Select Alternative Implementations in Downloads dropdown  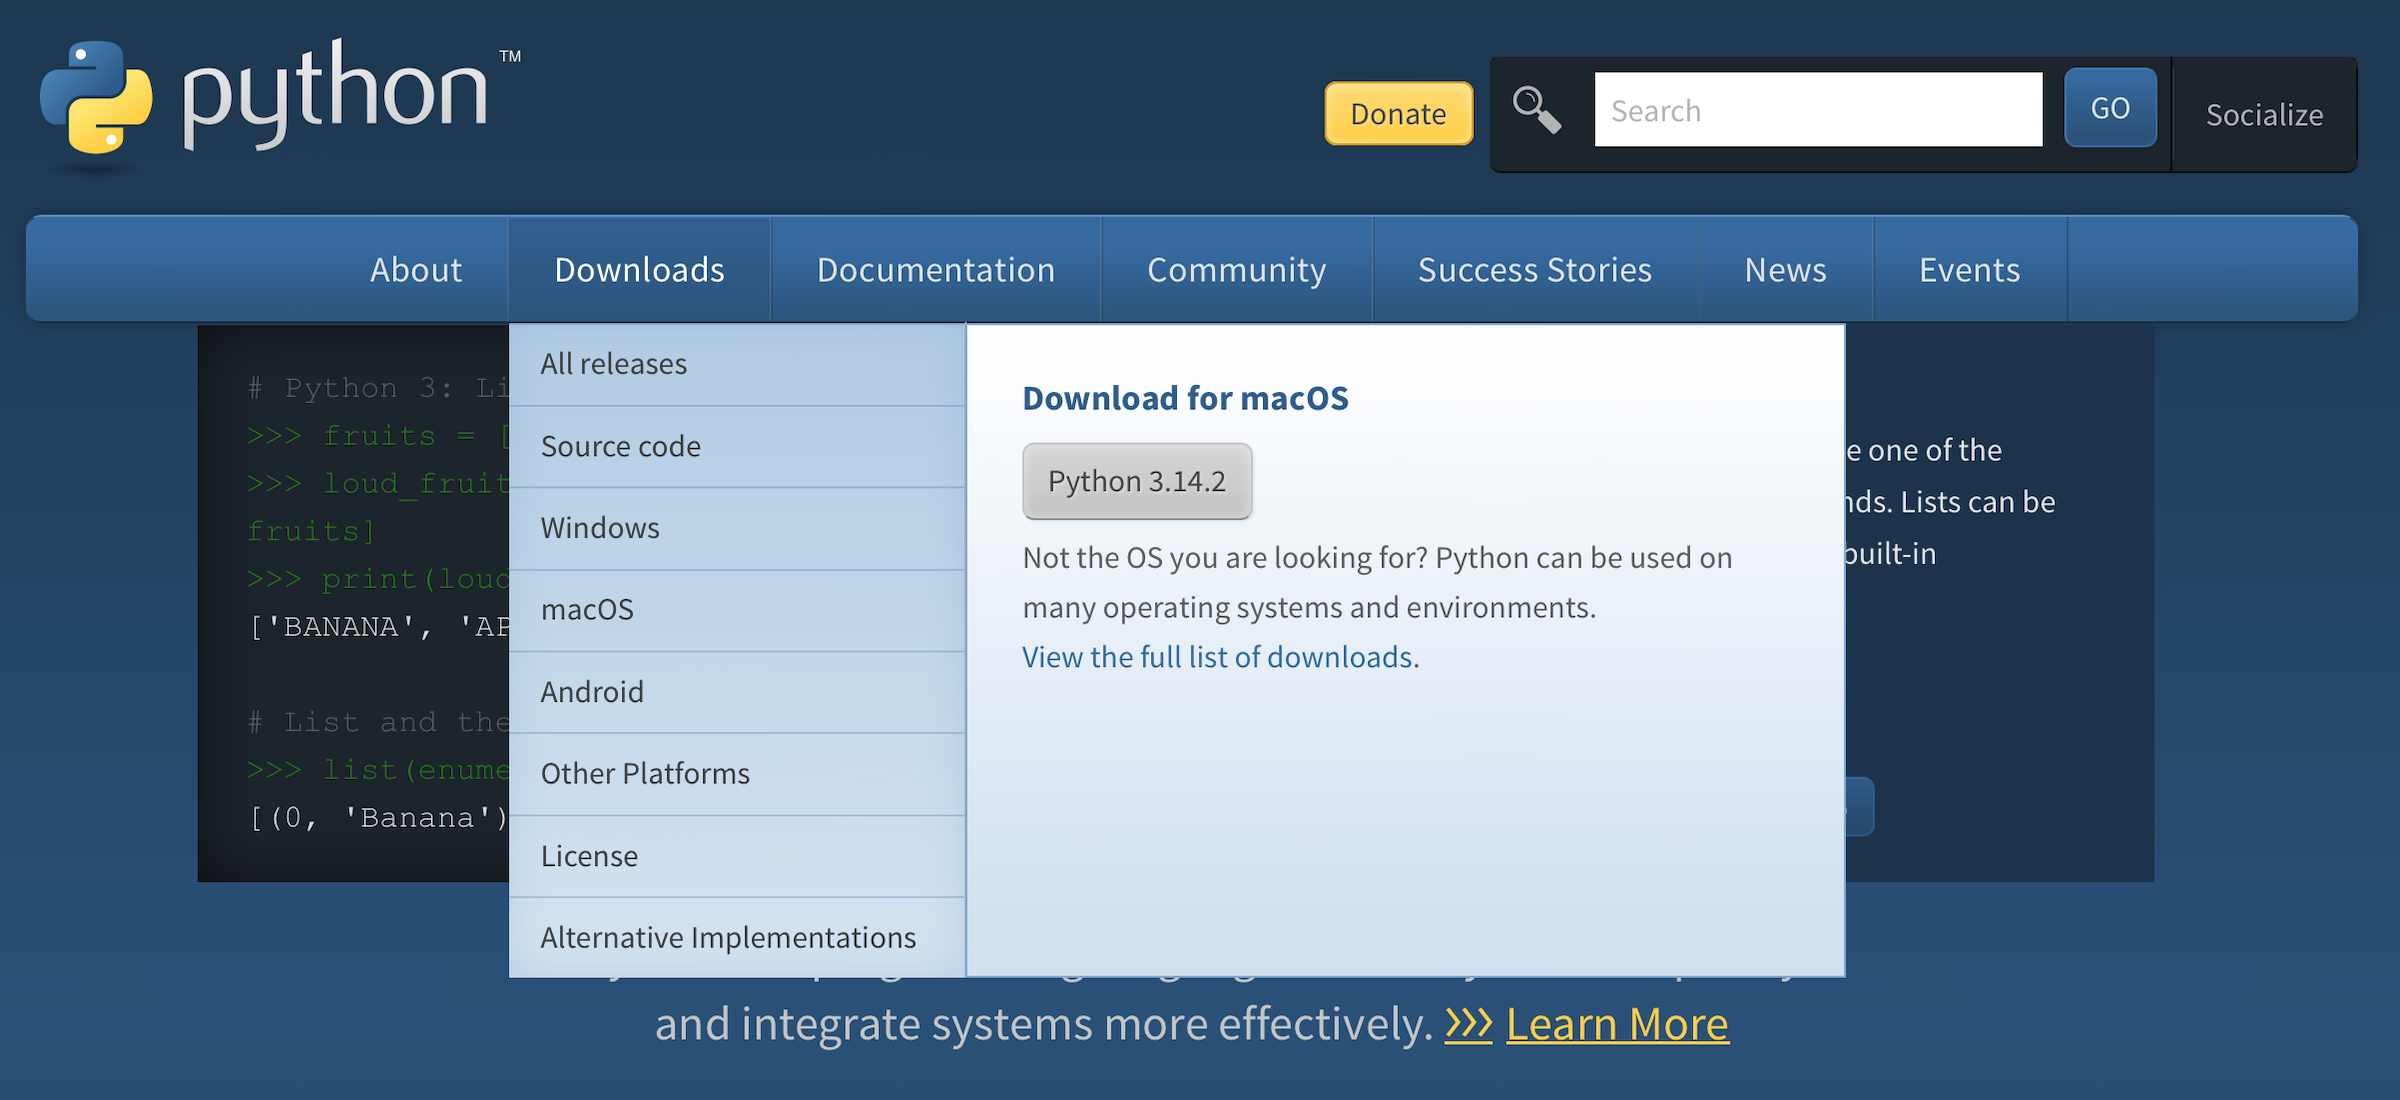[x=737, y=937]
